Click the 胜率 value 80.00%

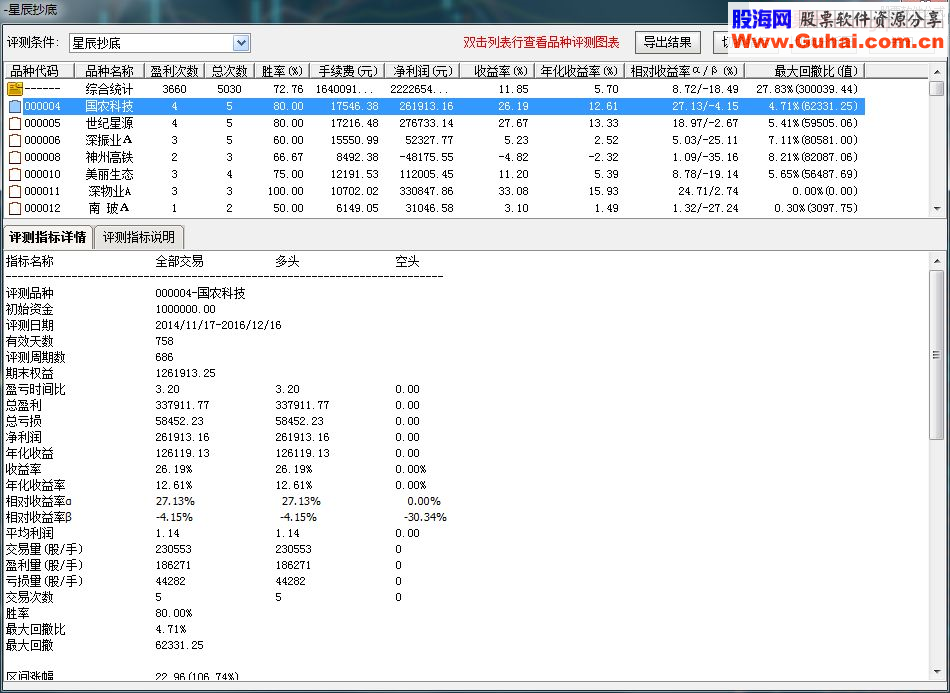click(174, 614)
